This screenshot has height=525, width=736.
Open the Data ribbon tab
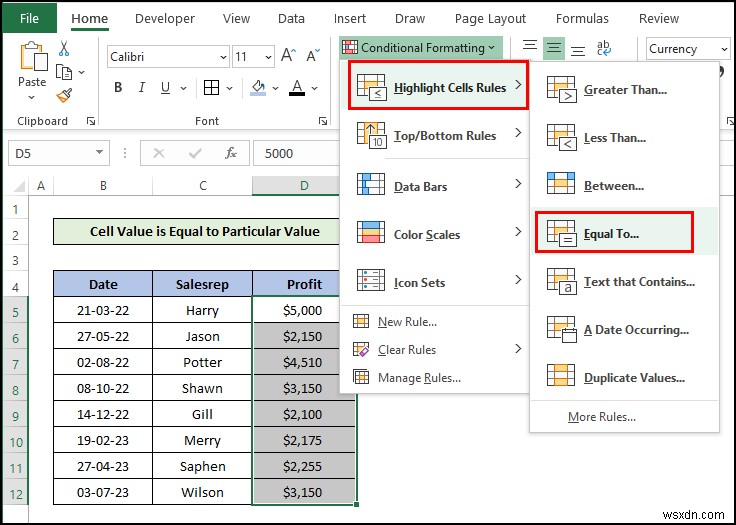[291, 18]
